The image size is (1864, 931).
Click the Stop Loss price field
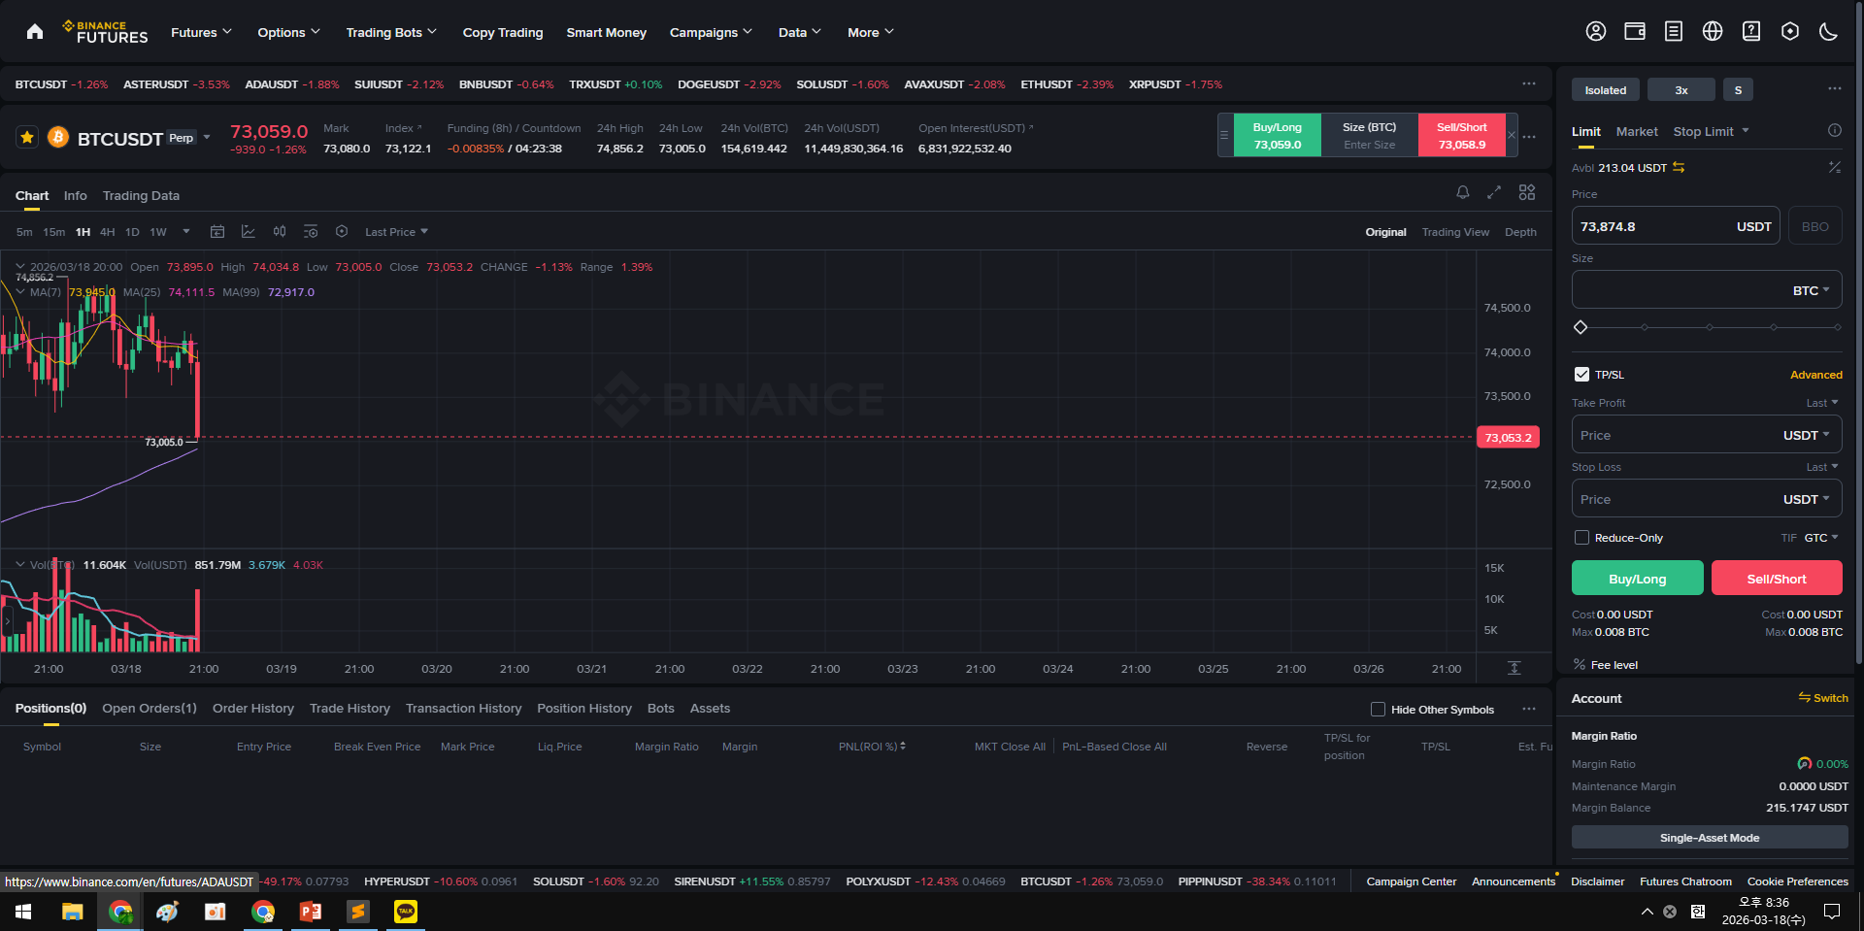1706,499
